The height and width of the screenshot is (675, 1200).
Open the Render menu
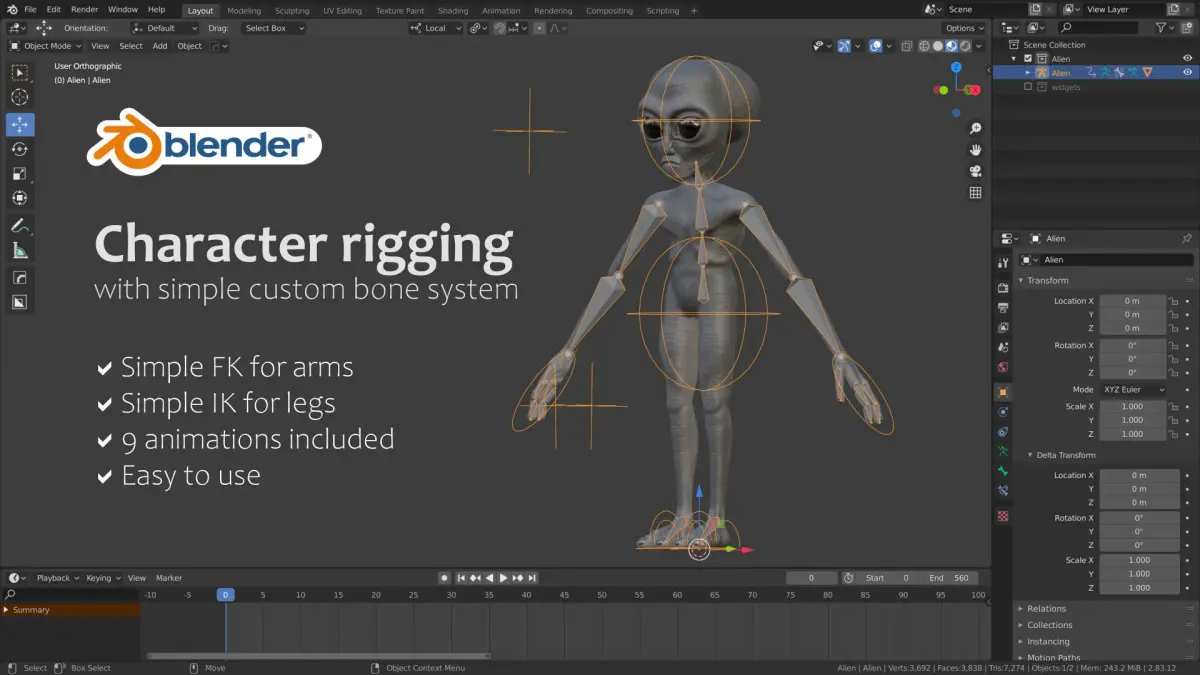(x=85, y=10)
